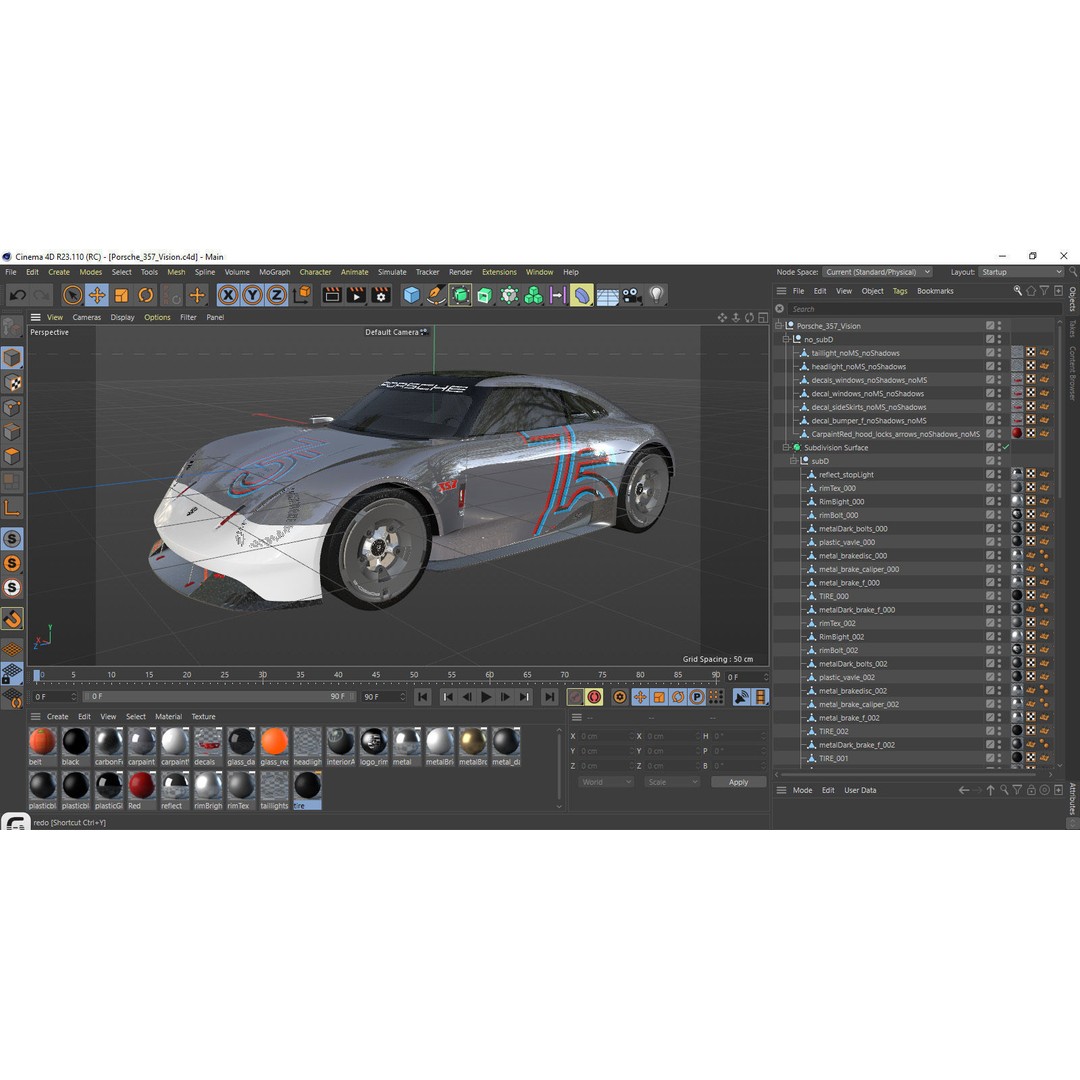Open Object Manager Tags menu

click(x=900, y=291)
